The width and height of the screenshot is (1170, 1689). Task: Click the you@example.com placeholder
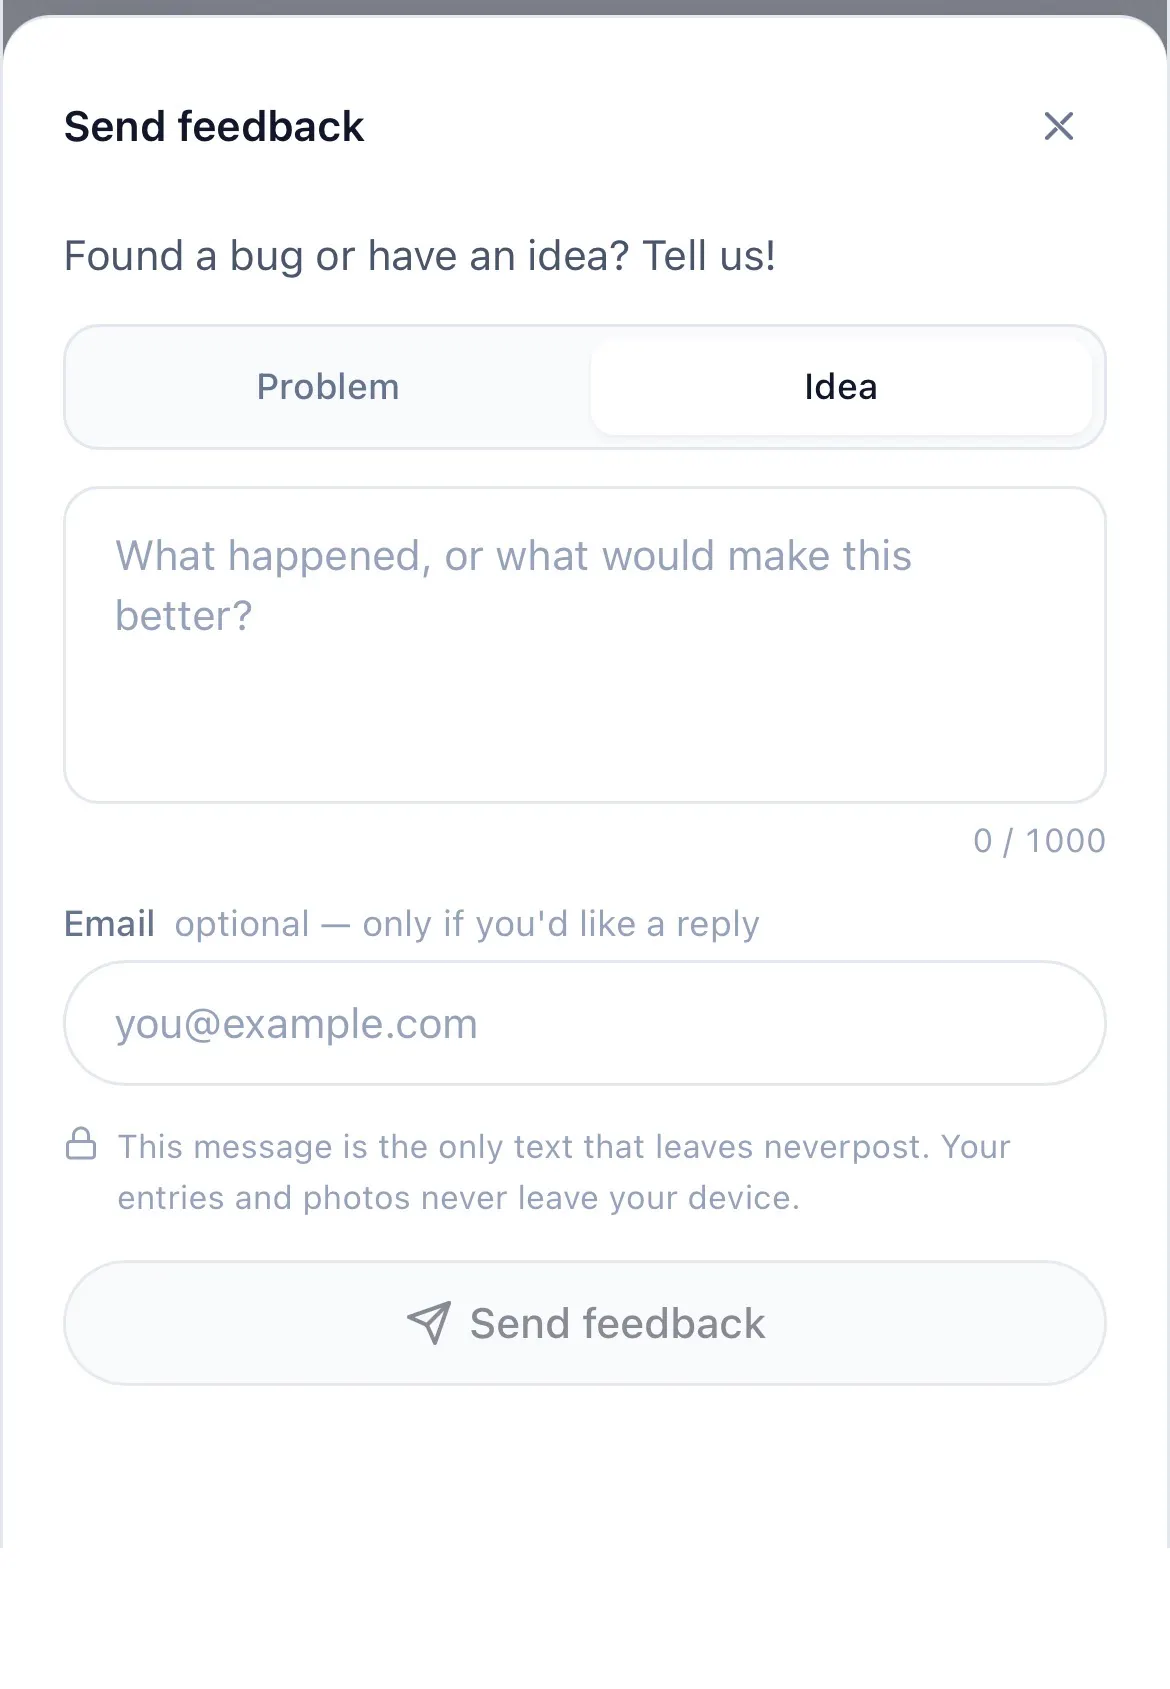(x=296, y=1024)
